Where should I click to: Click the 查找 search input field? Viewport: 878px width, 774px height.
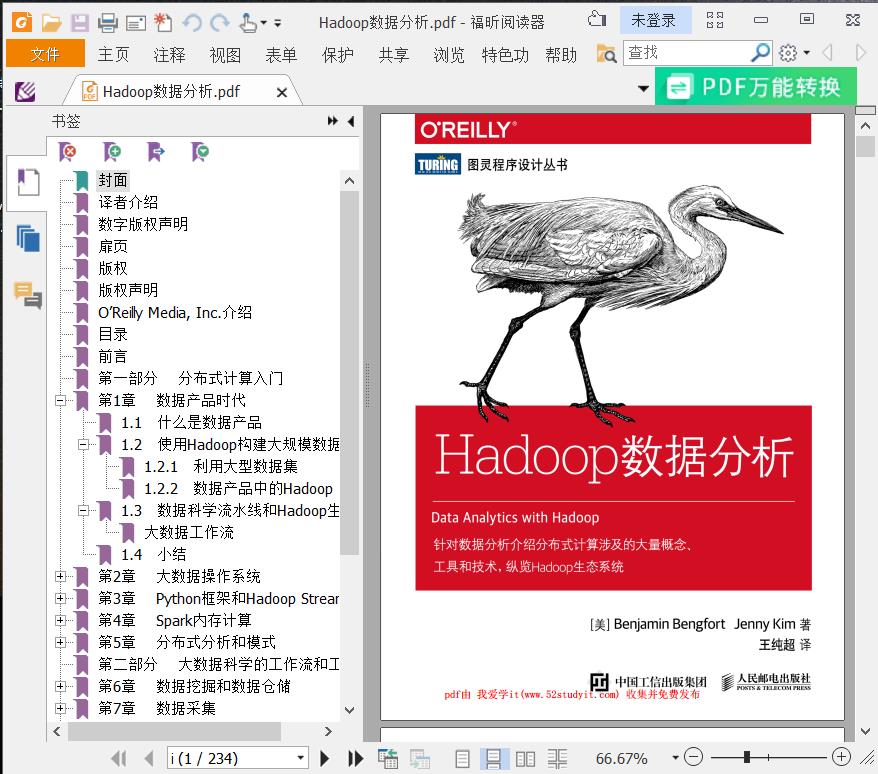pos(686,53)
